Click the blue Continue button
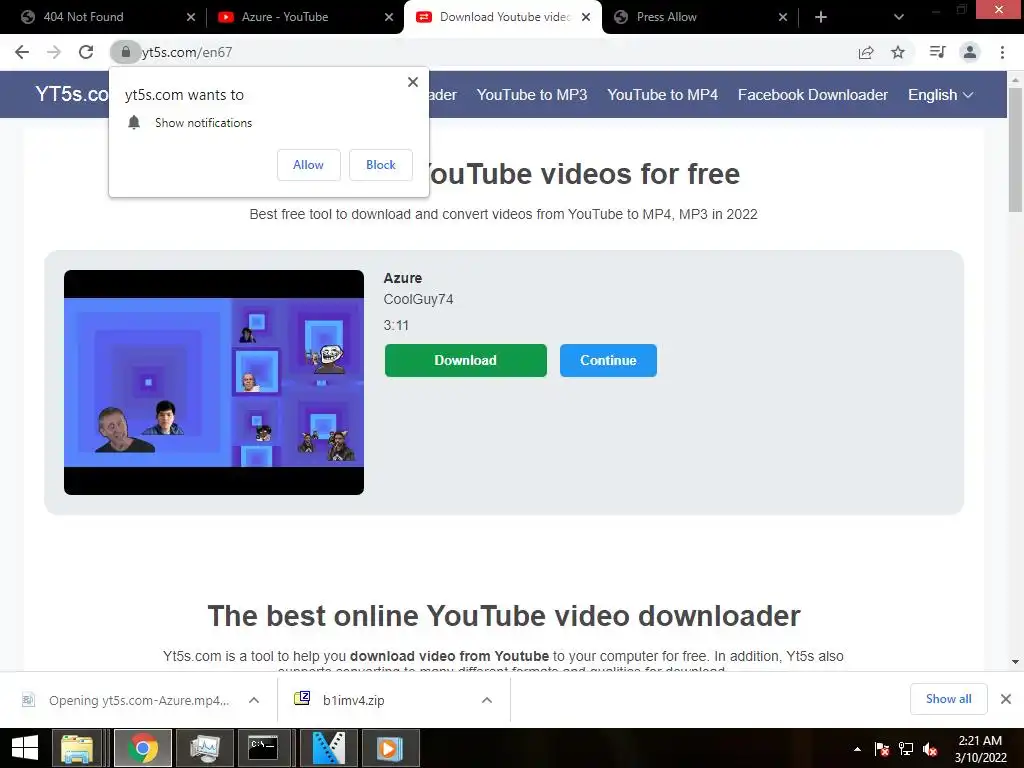Screen dimensions: 1024x768 (x=608, y=360)
